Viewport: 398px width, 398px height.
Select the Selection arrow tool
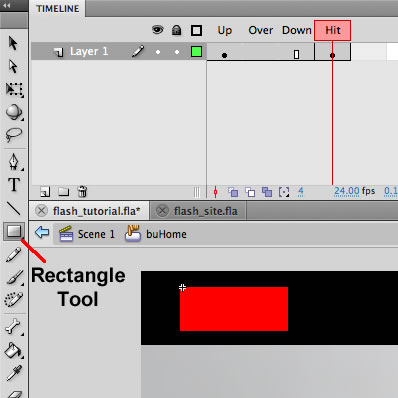[13, 43]
